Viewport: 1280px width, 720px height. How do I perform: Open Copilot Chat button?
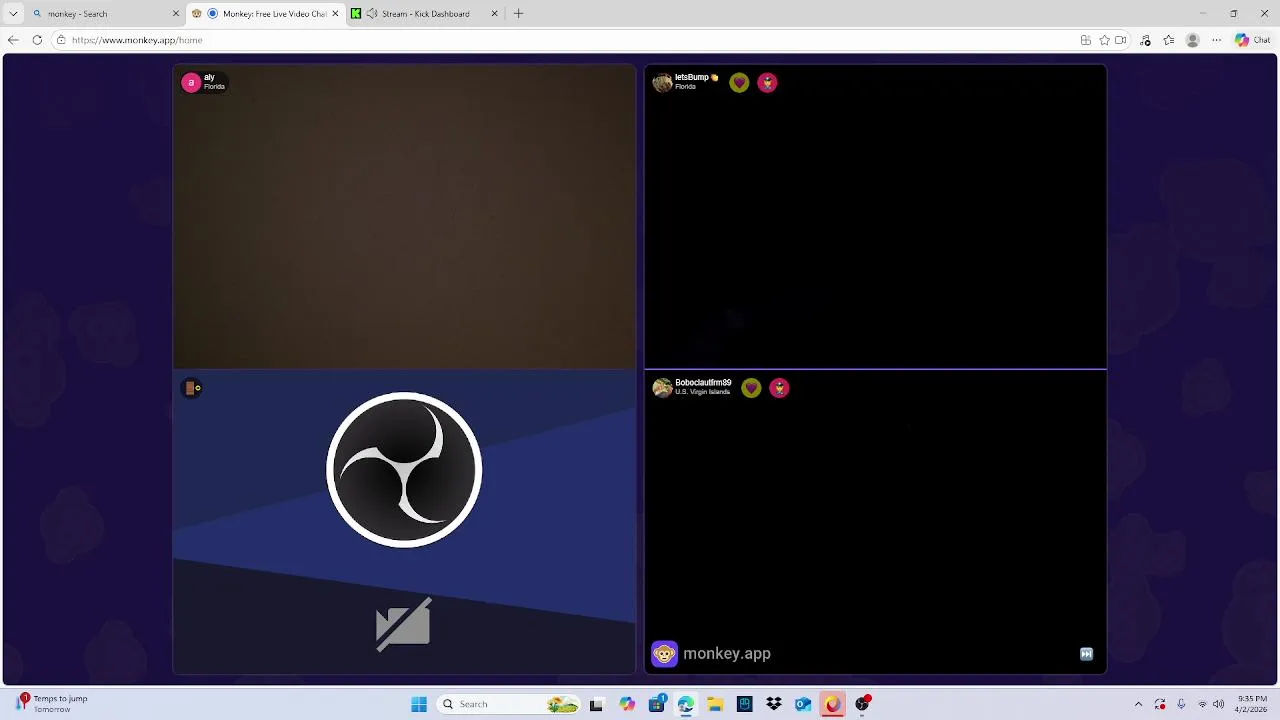click(1252, 40)
